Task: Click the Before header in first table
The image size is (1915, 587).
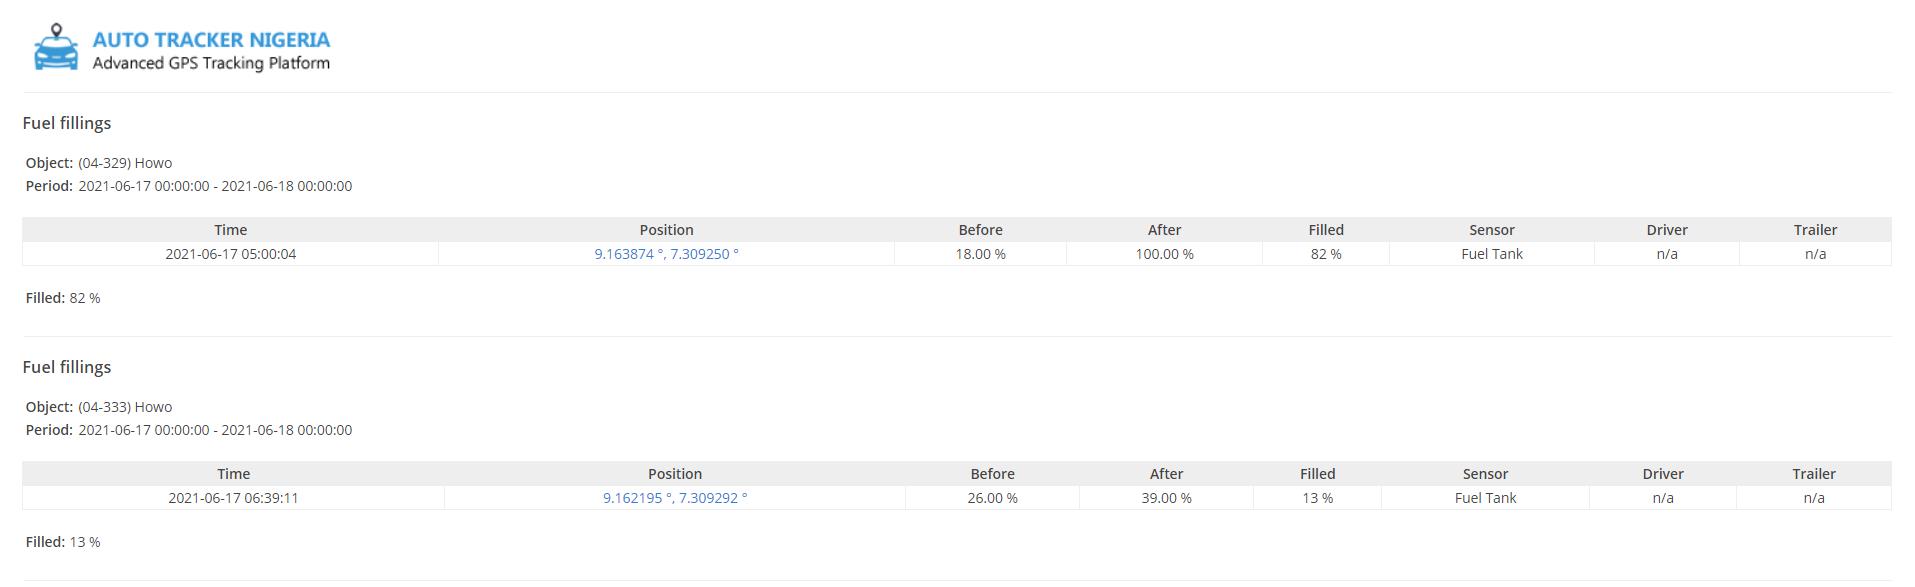Action: pyautogui.click(x=980, y=230)
